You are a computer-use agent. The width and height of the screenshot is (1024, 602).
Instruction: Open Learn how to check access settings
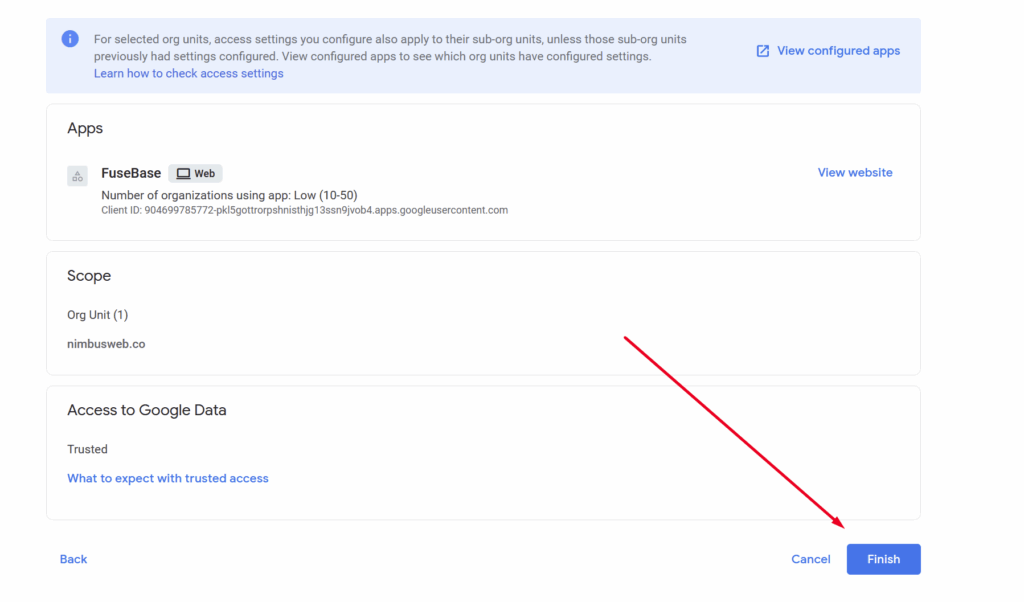[188, 74]
